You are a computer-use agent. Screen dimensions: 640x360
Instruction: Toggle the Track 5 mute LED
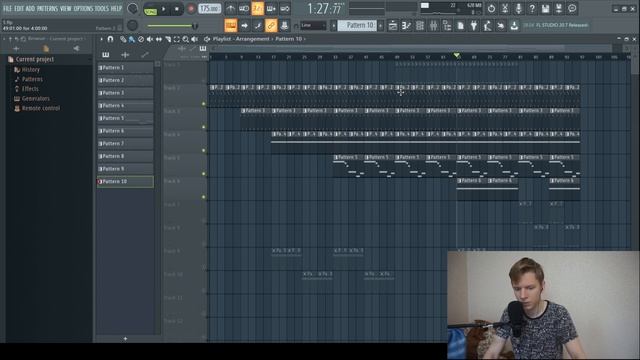tap(204, 174)
